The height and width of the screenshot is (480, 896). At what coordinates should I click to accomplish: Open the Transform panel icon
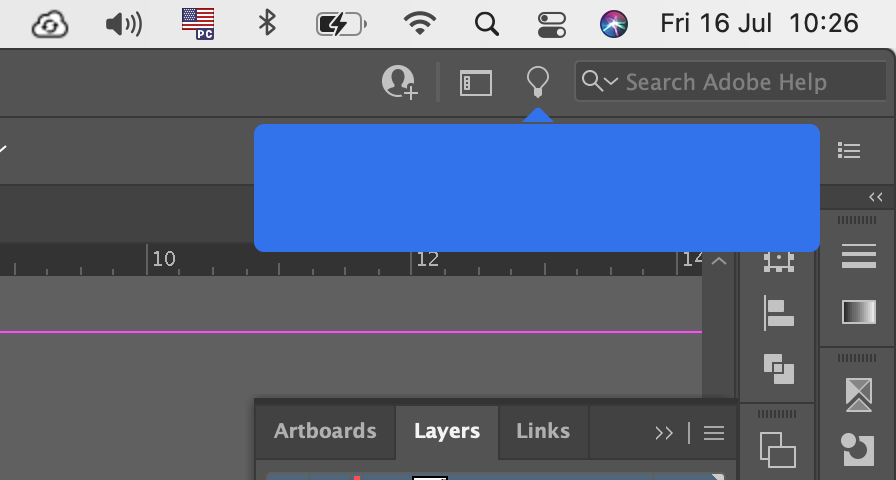(x=778, y=260)
